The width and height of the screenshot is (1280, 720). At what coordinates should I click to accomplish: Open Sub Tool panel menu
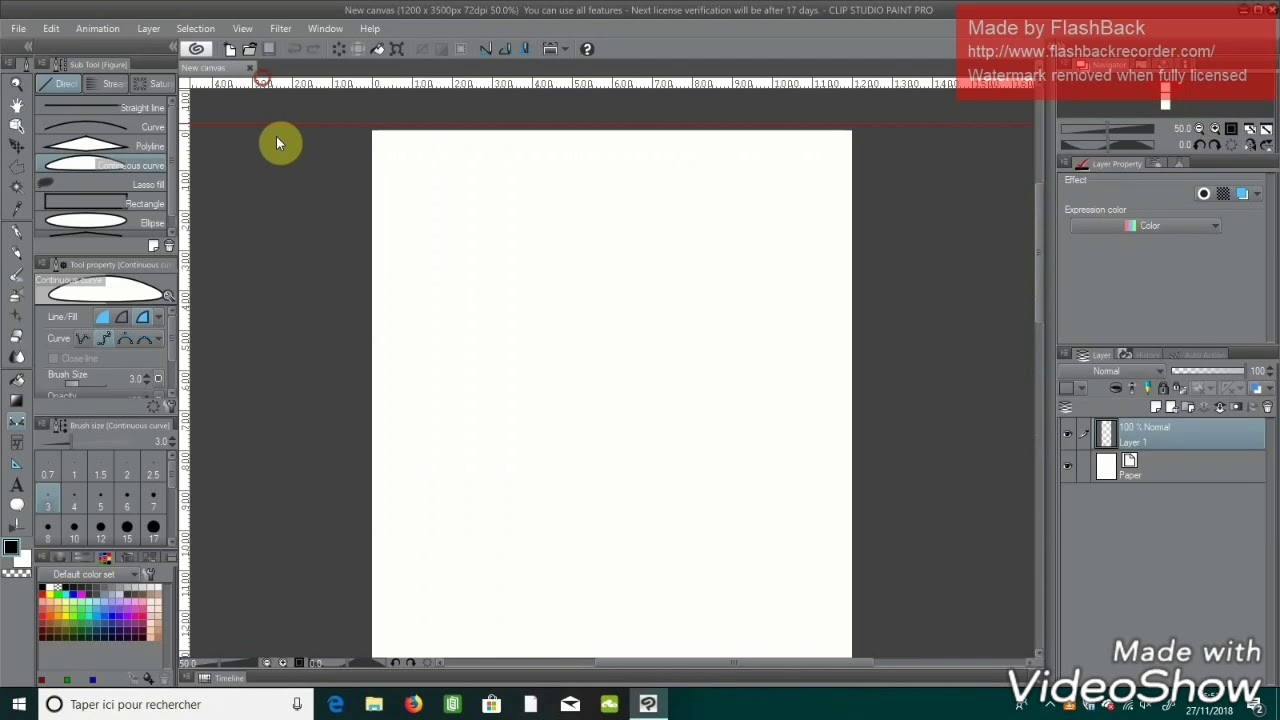(41, 64)
